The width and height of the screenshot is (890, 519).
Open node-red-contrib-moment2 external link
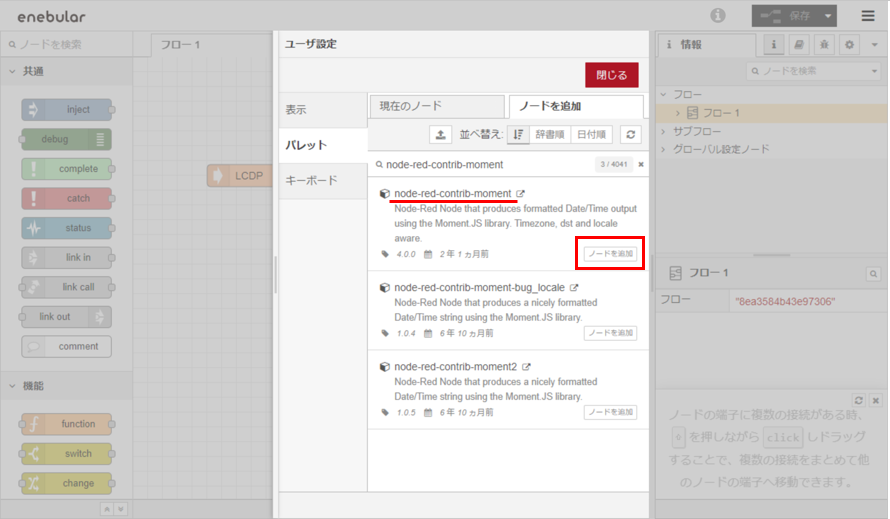click(526, 367)
